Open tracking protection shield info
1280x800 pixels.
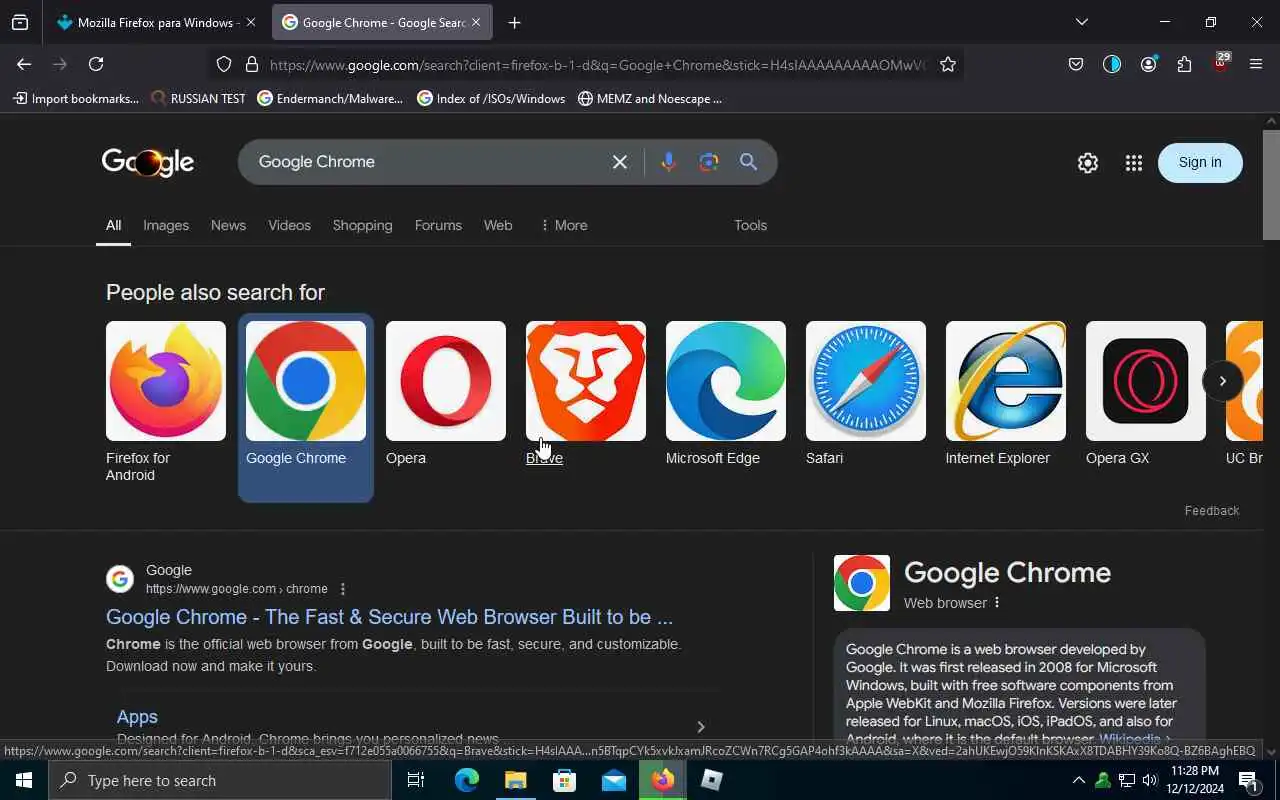(224, 64)
